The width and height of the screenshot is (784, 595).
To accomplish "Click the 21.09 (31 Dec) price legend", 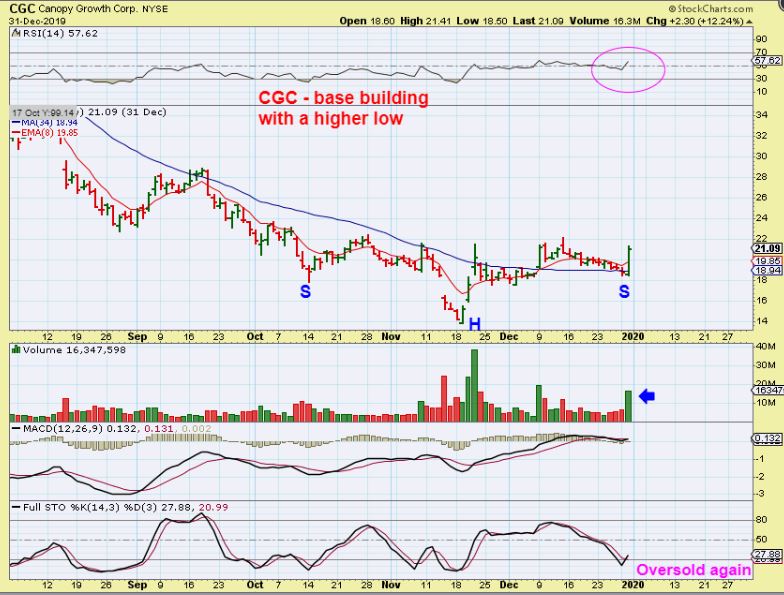I will coord(127,112).
